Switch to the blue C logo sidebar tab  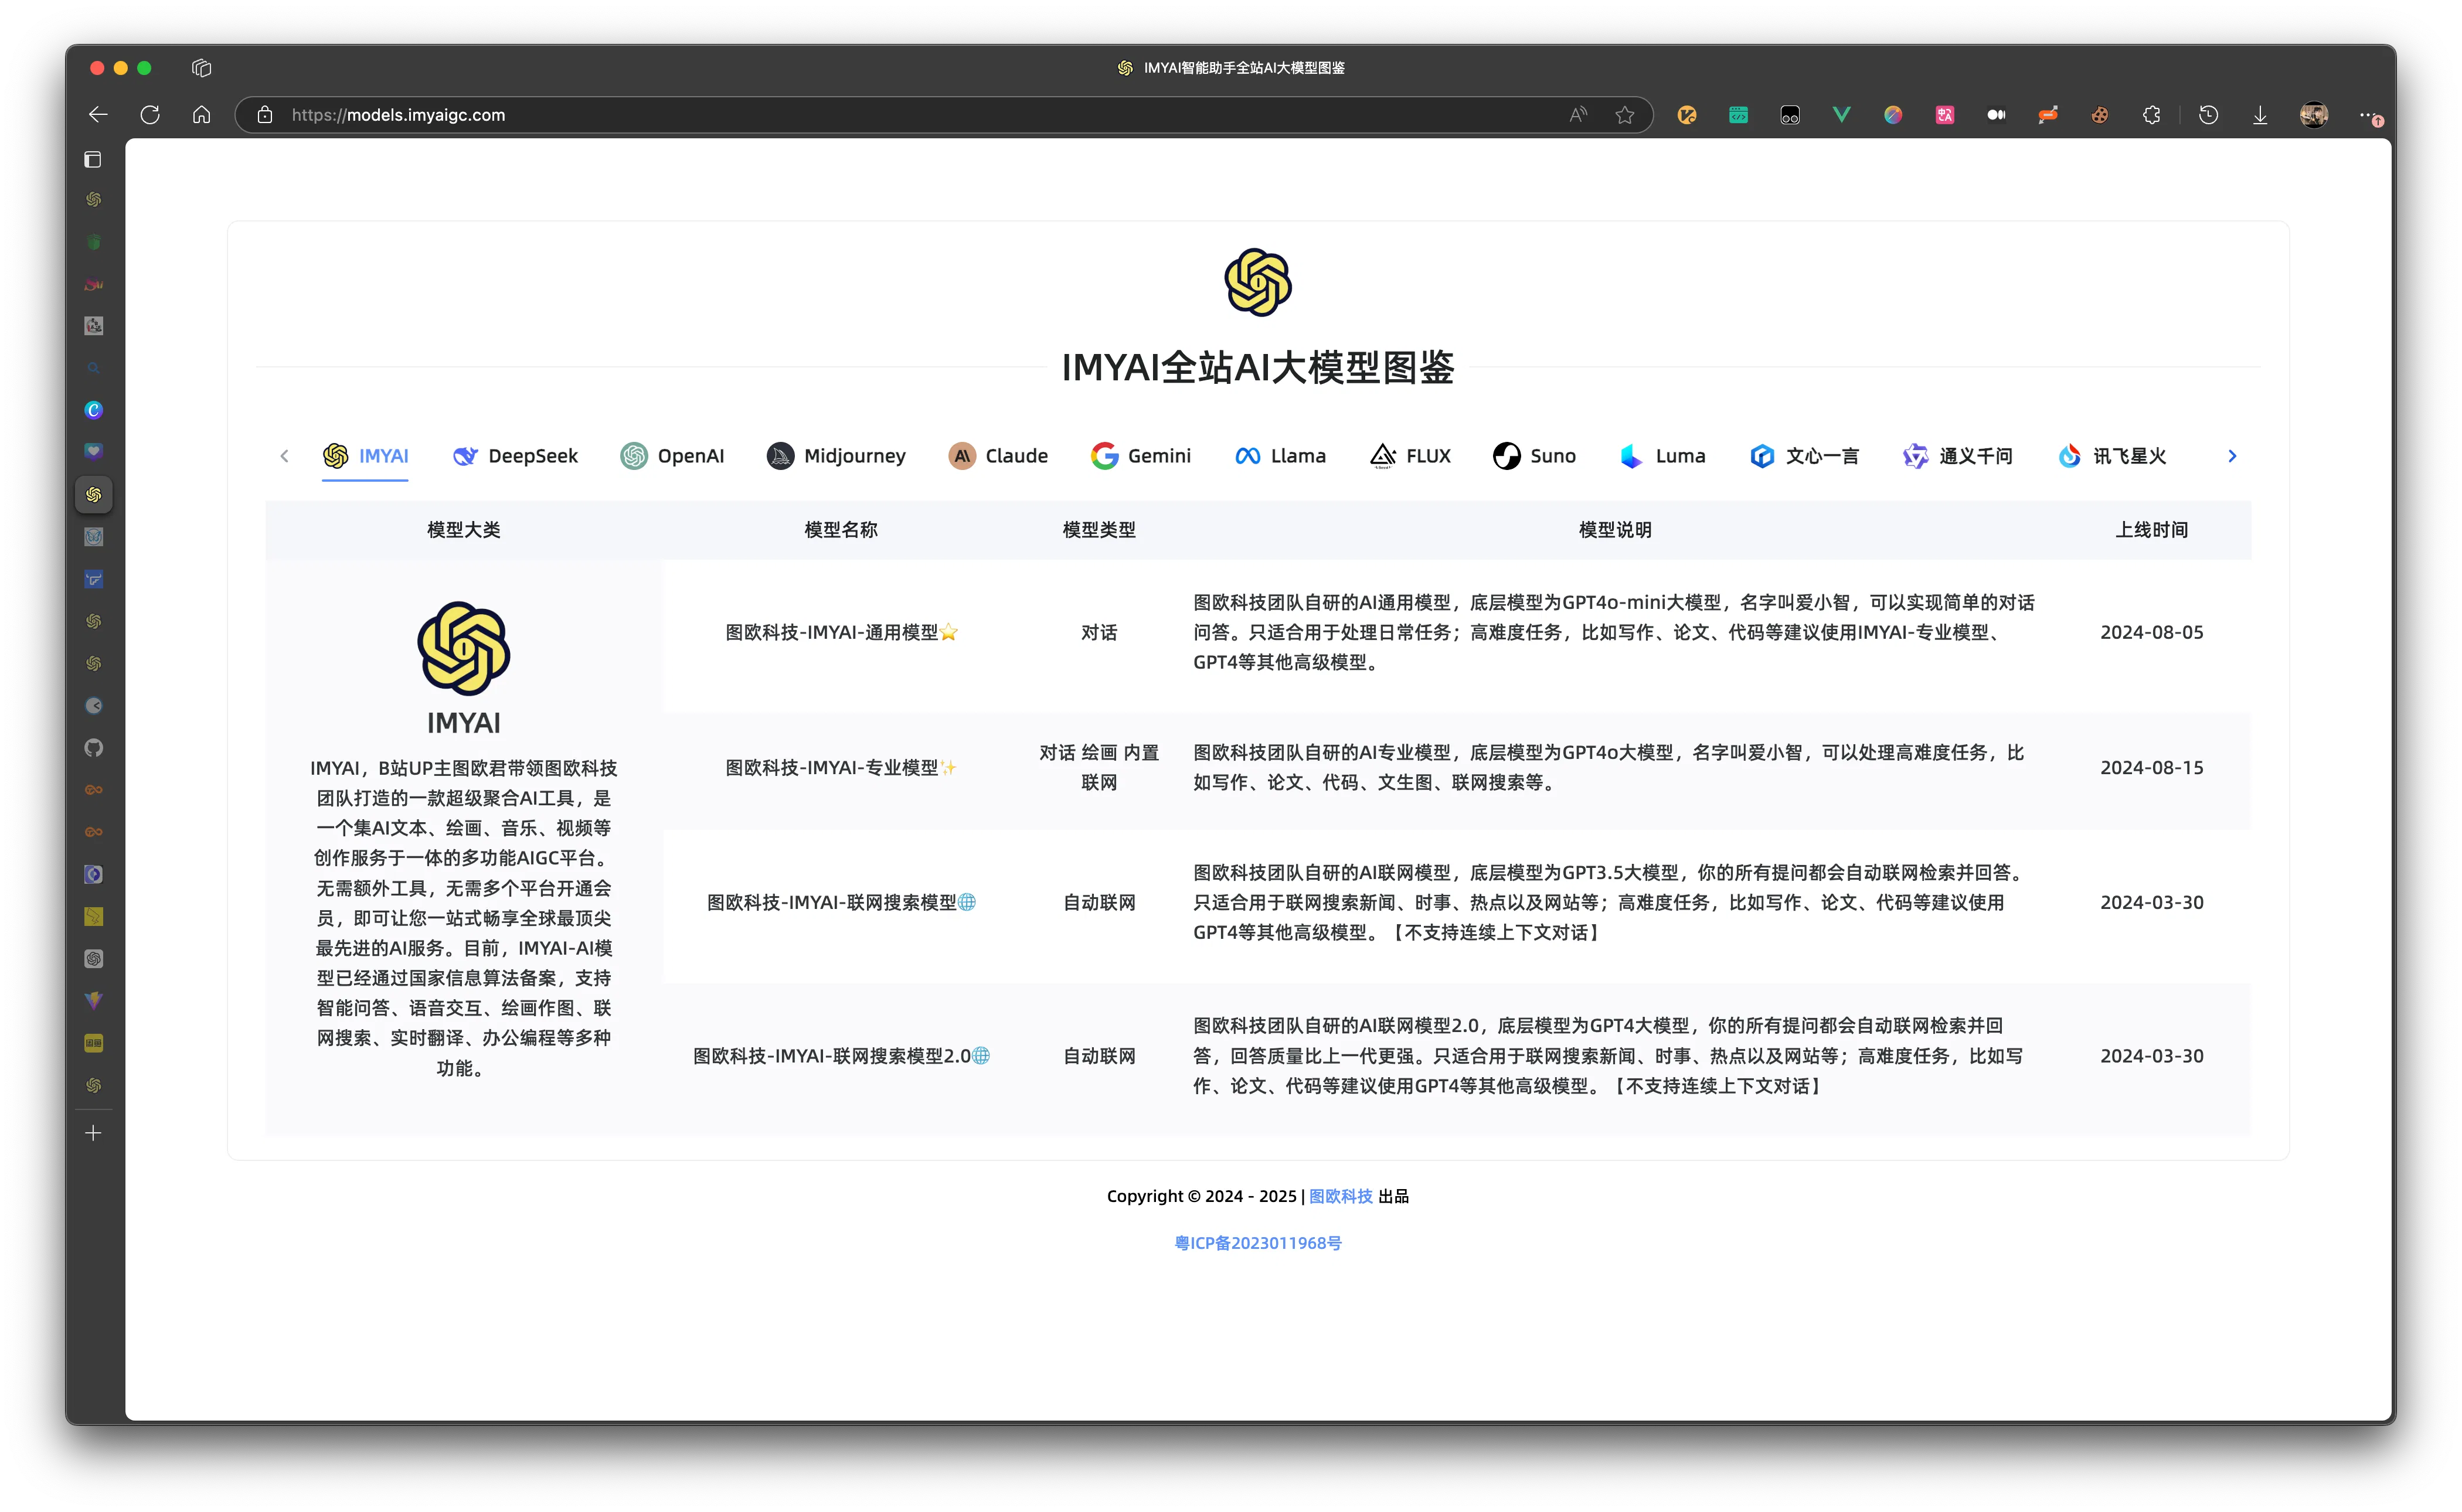click(93, 410)
